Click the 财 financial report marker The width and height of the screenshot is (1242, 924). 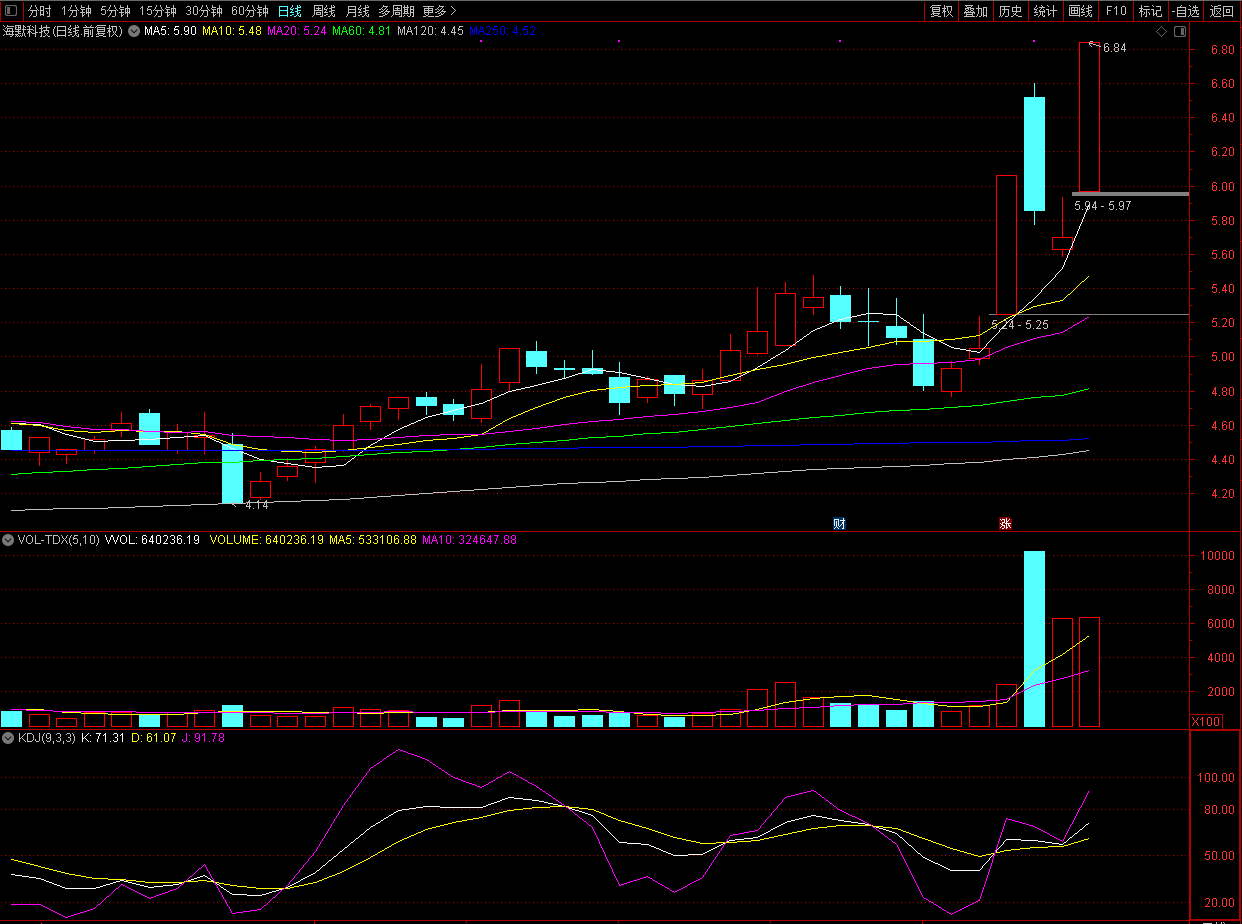pyautogui.click(x=839, y=523)
